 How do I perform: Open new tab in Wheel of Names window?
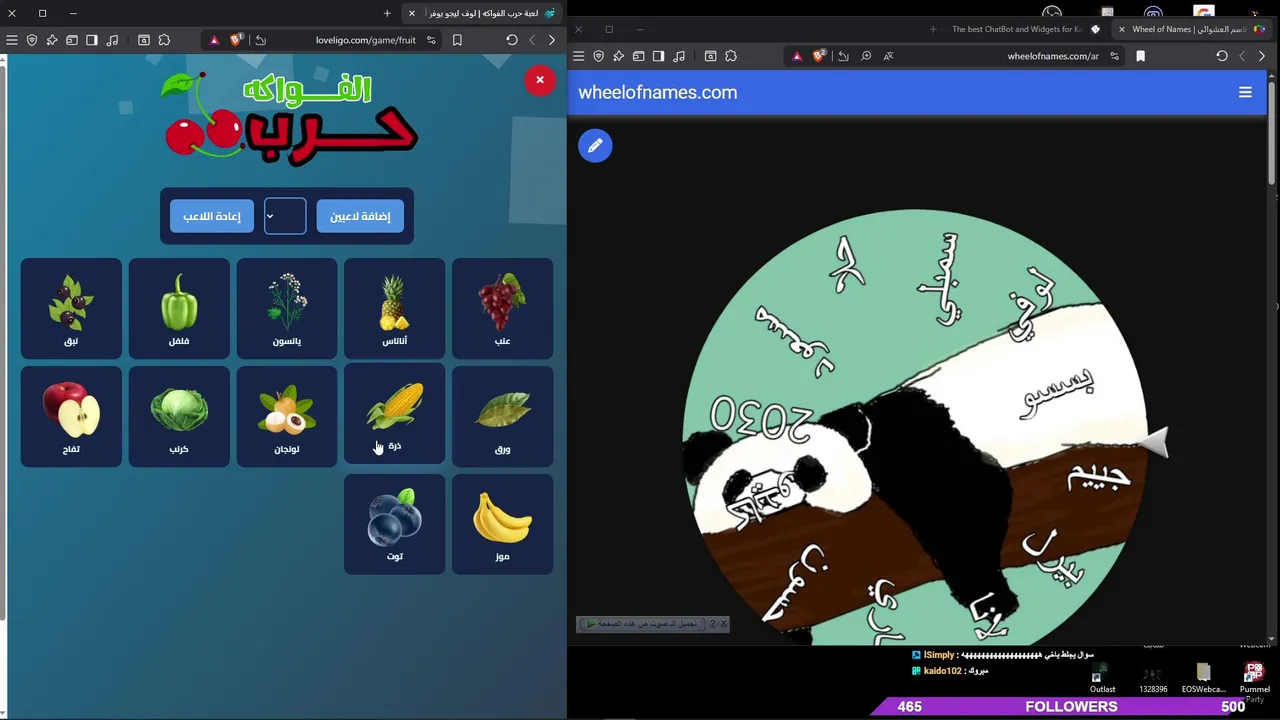[933, 29]
